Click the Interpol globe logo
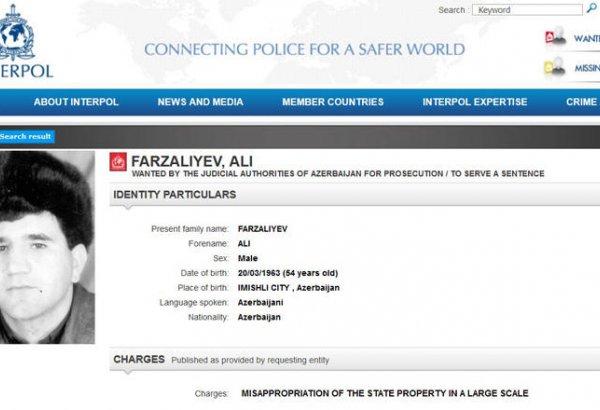The width and height of the screenshot is (600, 410). click(17, 32)
